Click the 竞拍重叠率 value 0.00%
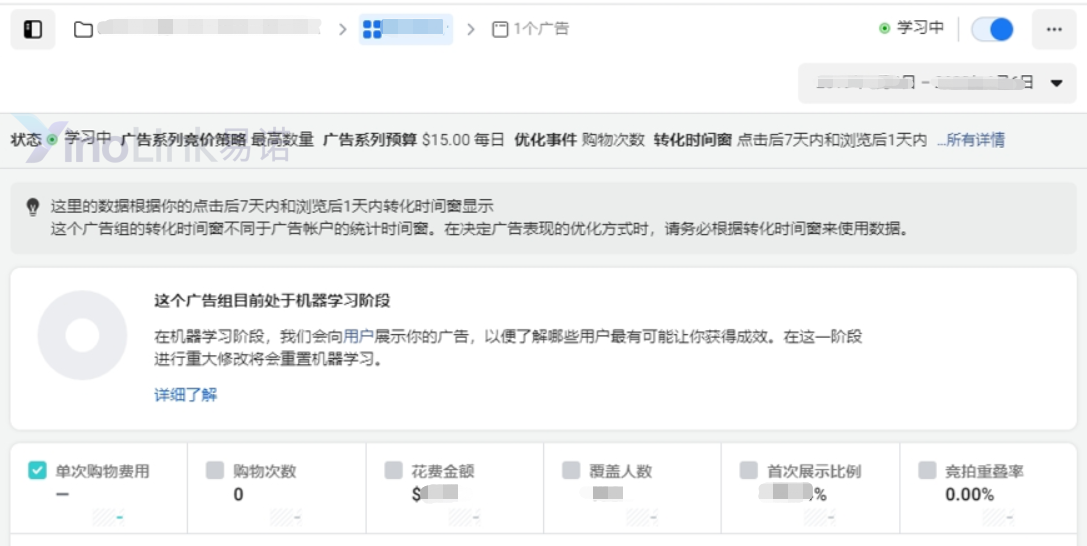1087x546 pixels. coord(969,495)
